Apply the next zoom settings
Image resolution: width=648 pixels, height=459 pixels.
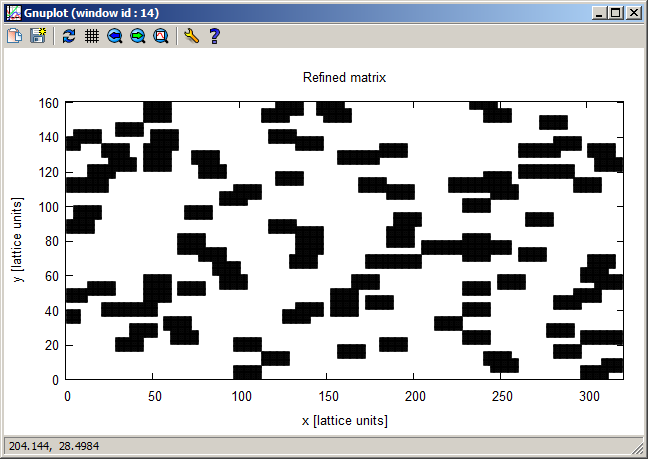tap(137, 36)
